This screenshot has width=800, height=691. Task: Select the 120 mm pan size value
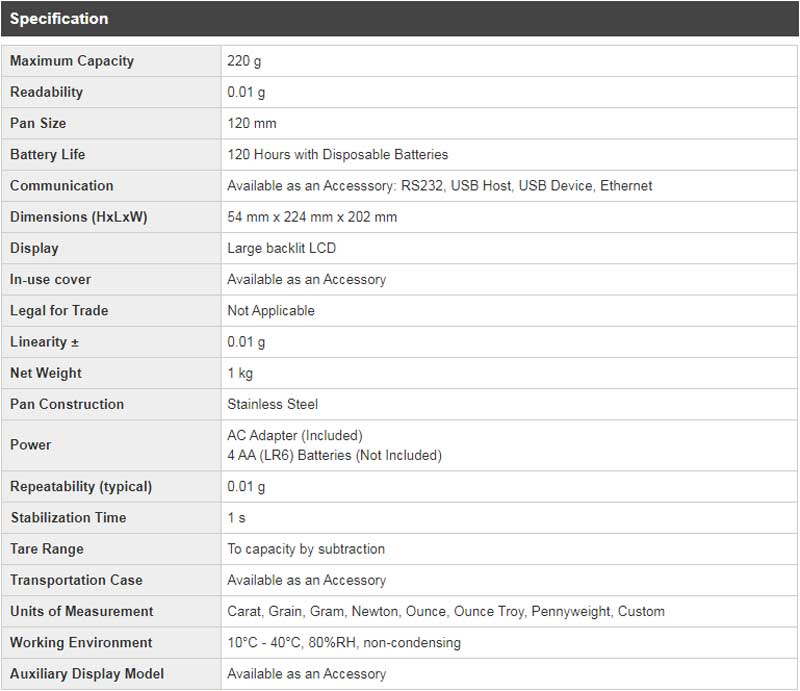(252, 123)
